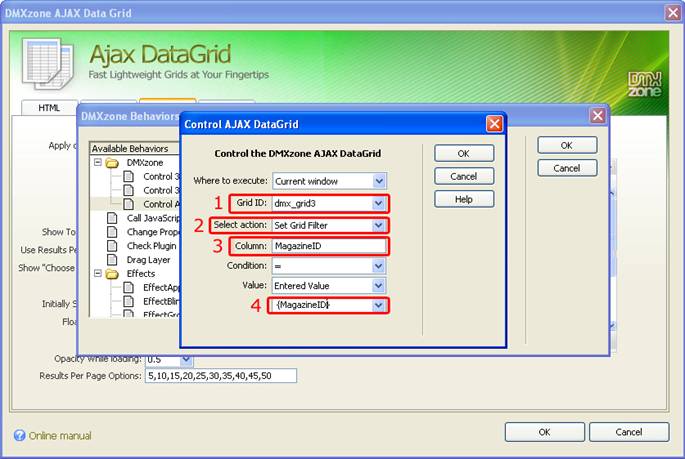The width and height of the screenshot is (685, 459).
Task: Select the Effects folder icon
Action: tap(112, 274)
